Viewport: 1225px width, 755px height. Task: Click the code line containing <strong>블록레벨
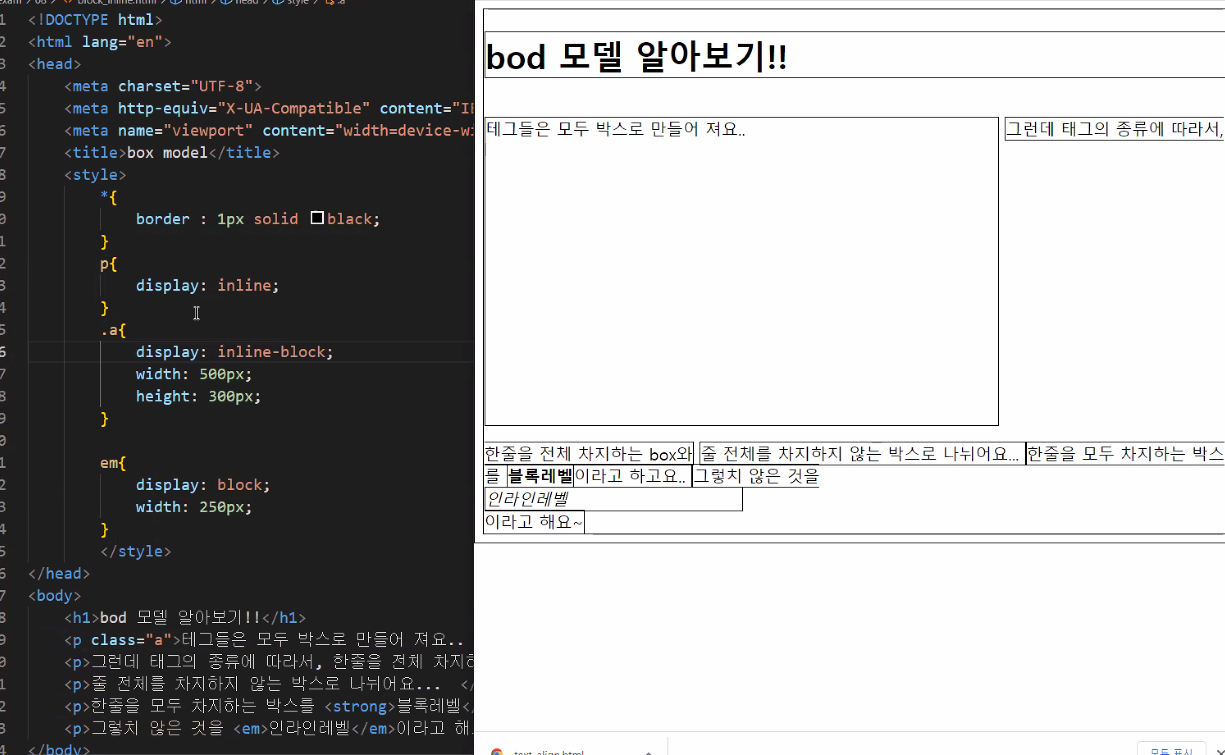coord(269,705)
